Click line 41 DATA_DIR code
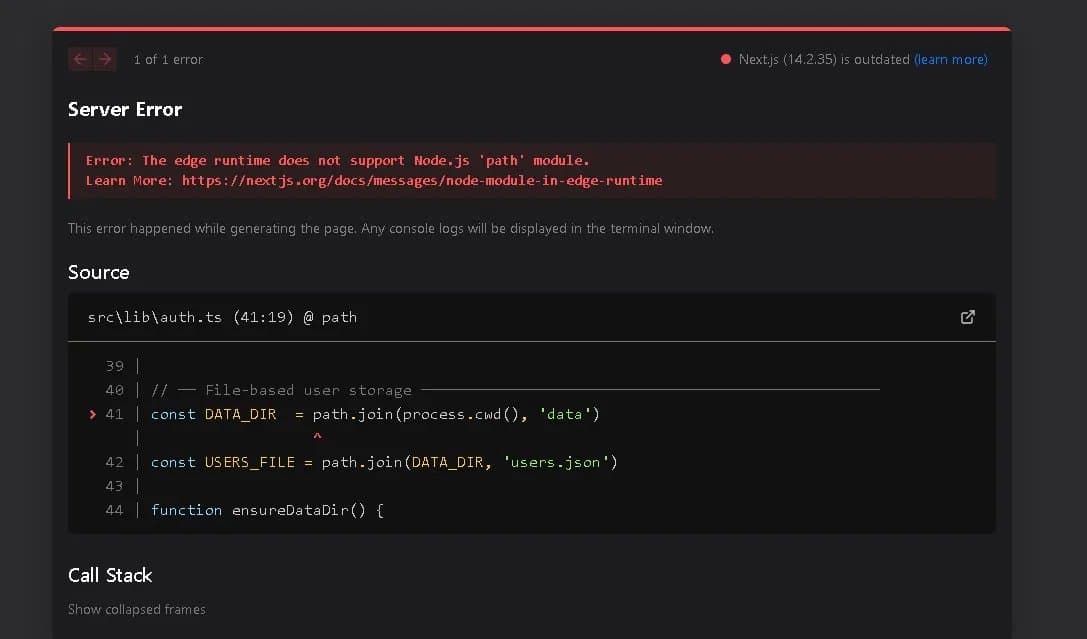The width and height of the screenshot is (1087, 639). (x=375, y=414)
